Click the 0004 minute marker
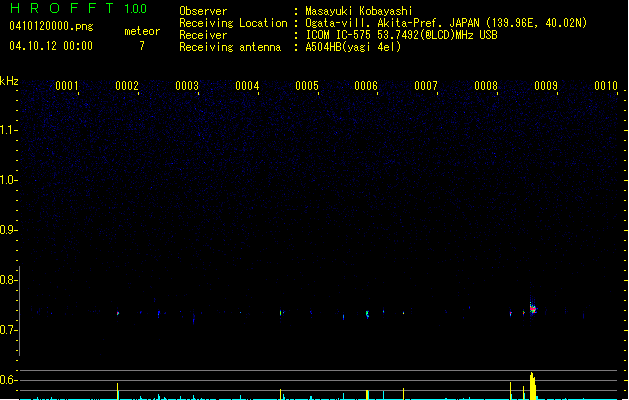 (247, 86)
